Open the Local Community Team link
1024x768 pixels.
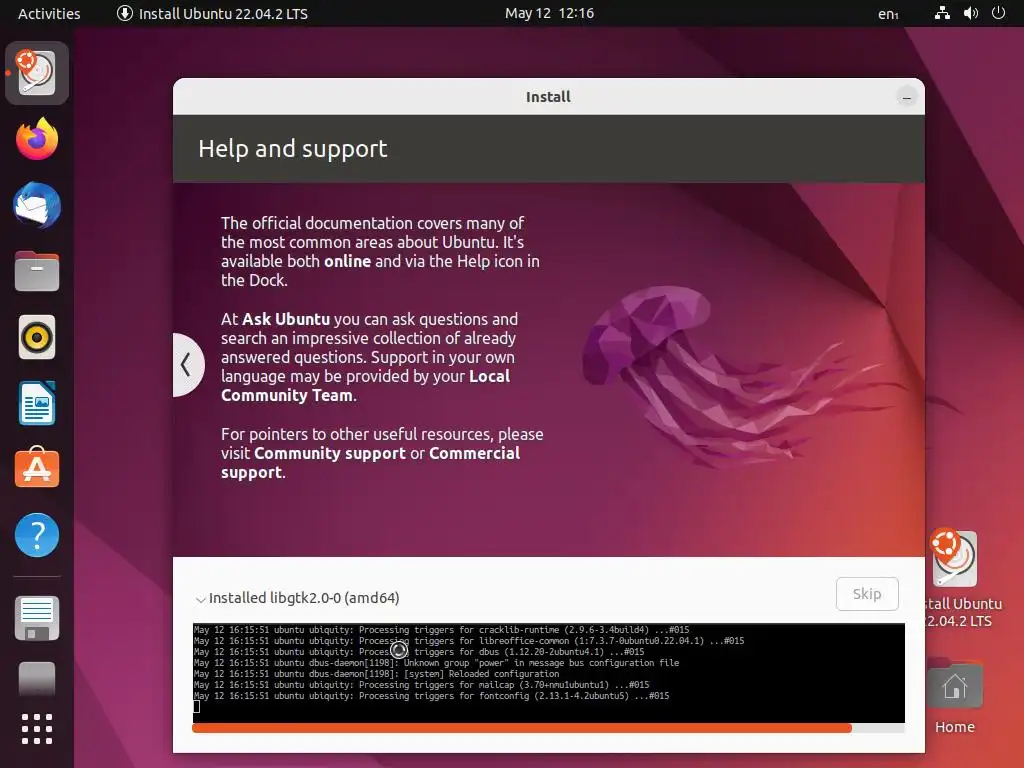365,385
